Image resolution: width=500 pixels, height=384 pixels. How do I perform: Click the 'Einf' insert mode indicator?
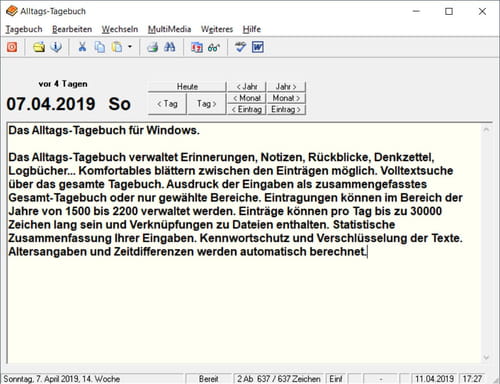336,379
